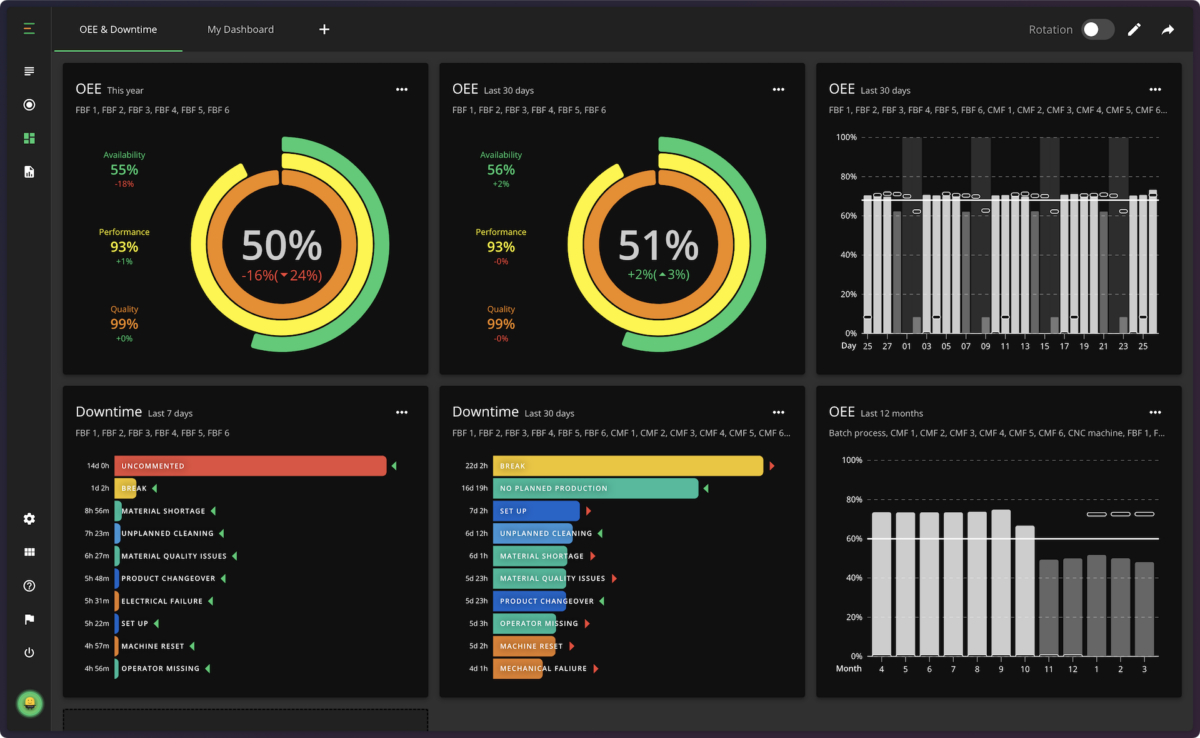Add a new dashboard with the plus button
The width and height of the screenshot is (1200, 738).
click(x=324, y=29)
